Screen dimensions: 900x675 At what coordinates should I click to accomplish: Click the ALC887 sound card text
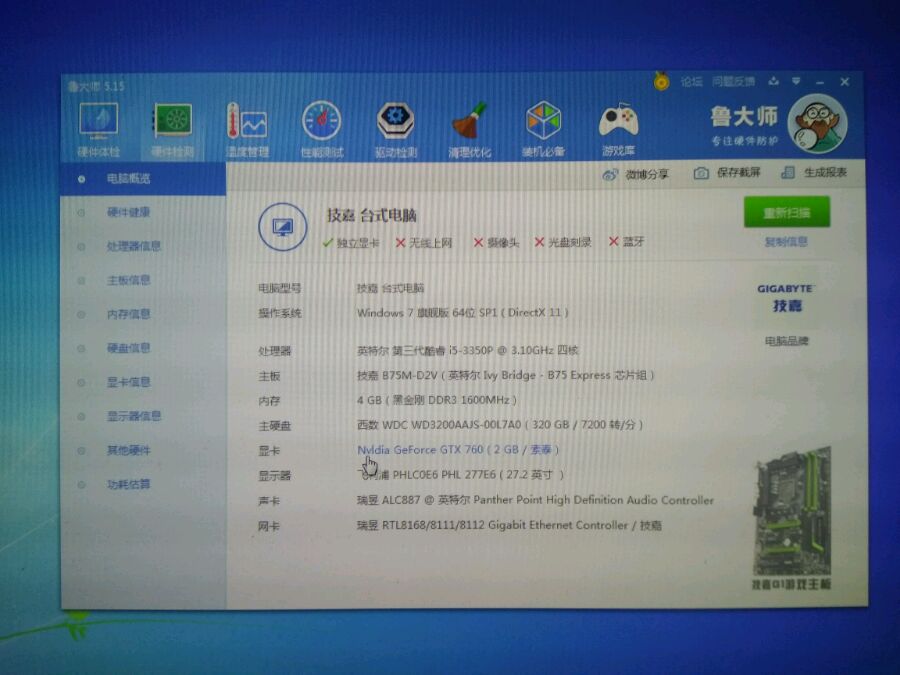pos(536,500)
